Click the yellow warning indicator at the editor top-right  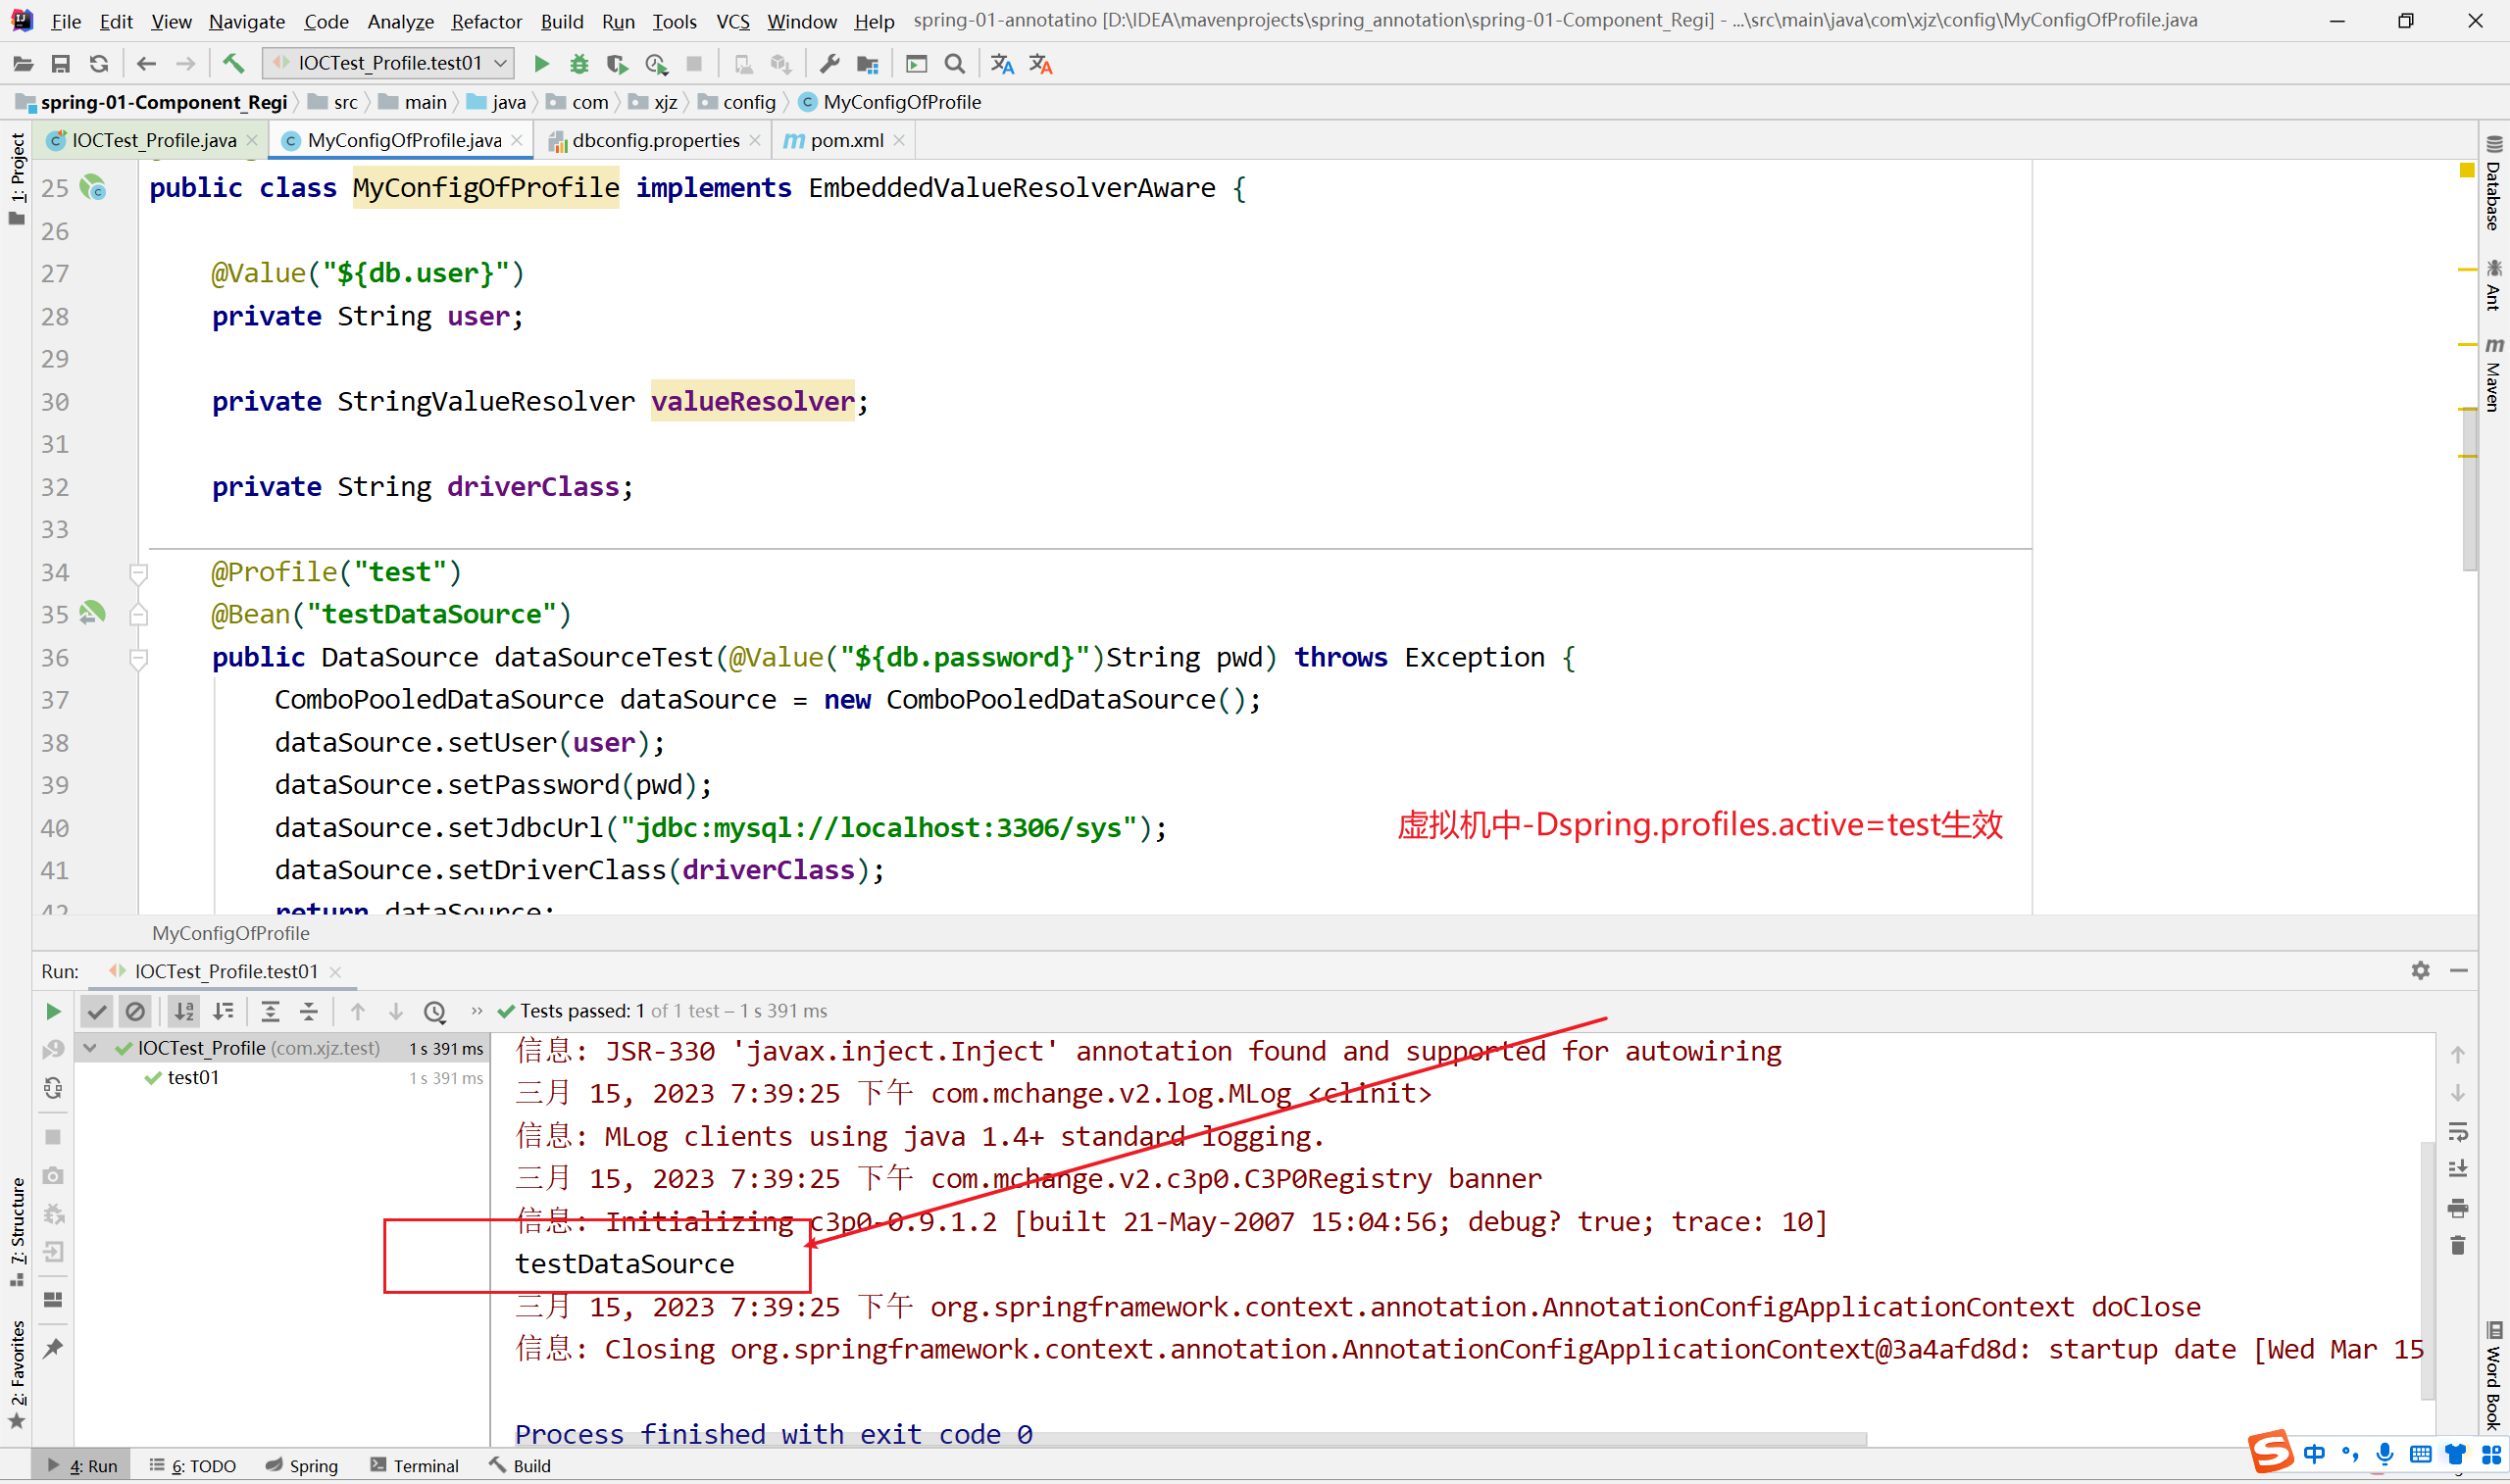point(2467,170)
